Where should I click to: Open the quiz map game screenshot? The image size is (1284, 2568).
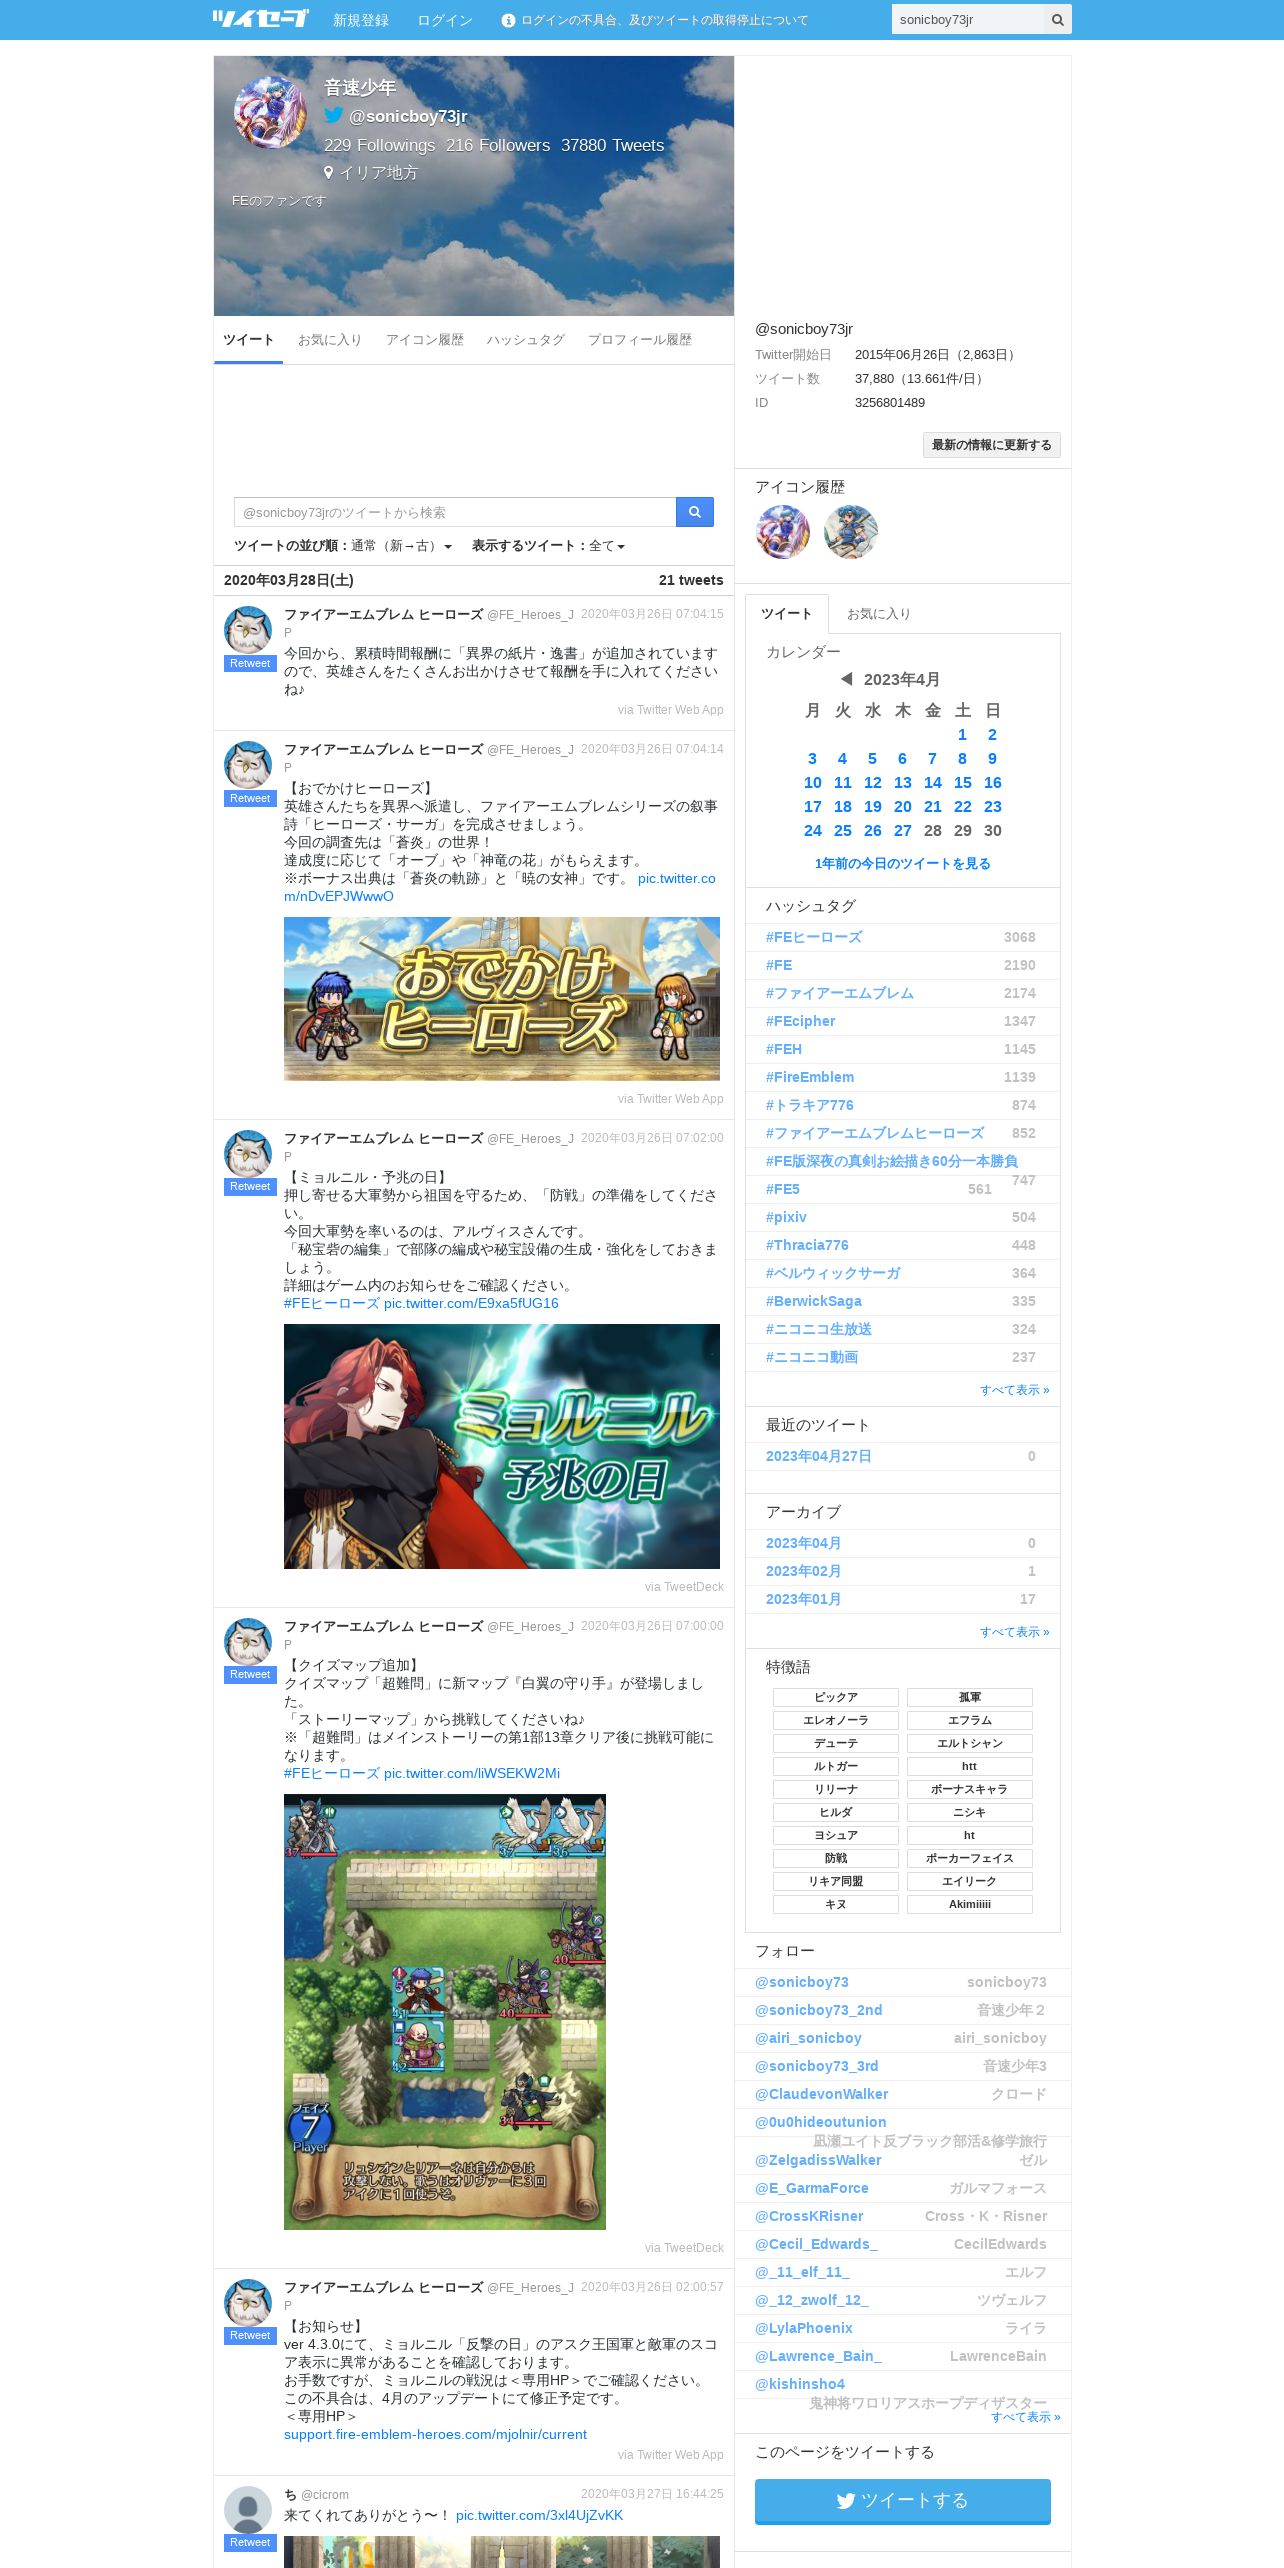[444, 2011]
